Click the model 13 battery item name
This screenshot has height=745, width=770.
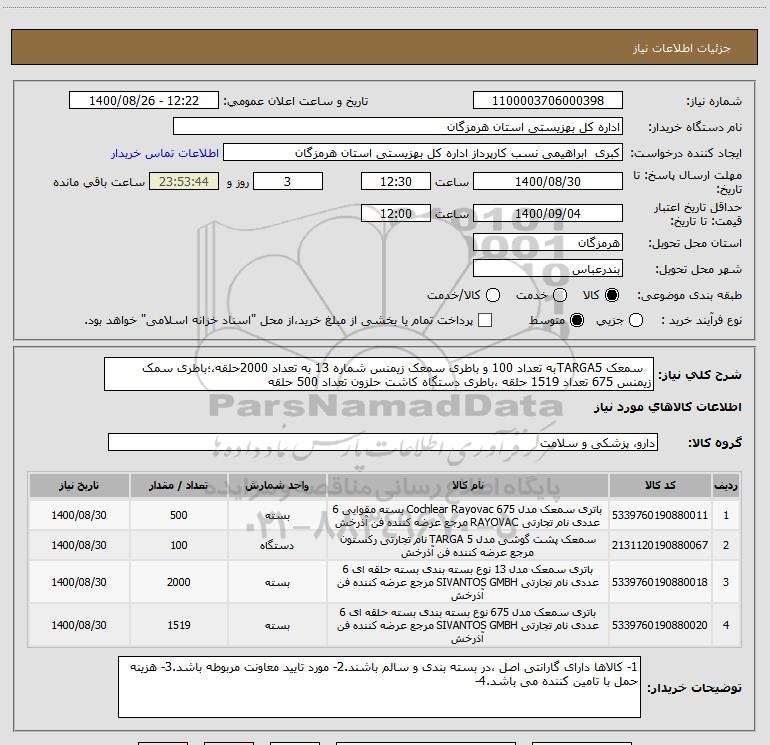point(468,582)
